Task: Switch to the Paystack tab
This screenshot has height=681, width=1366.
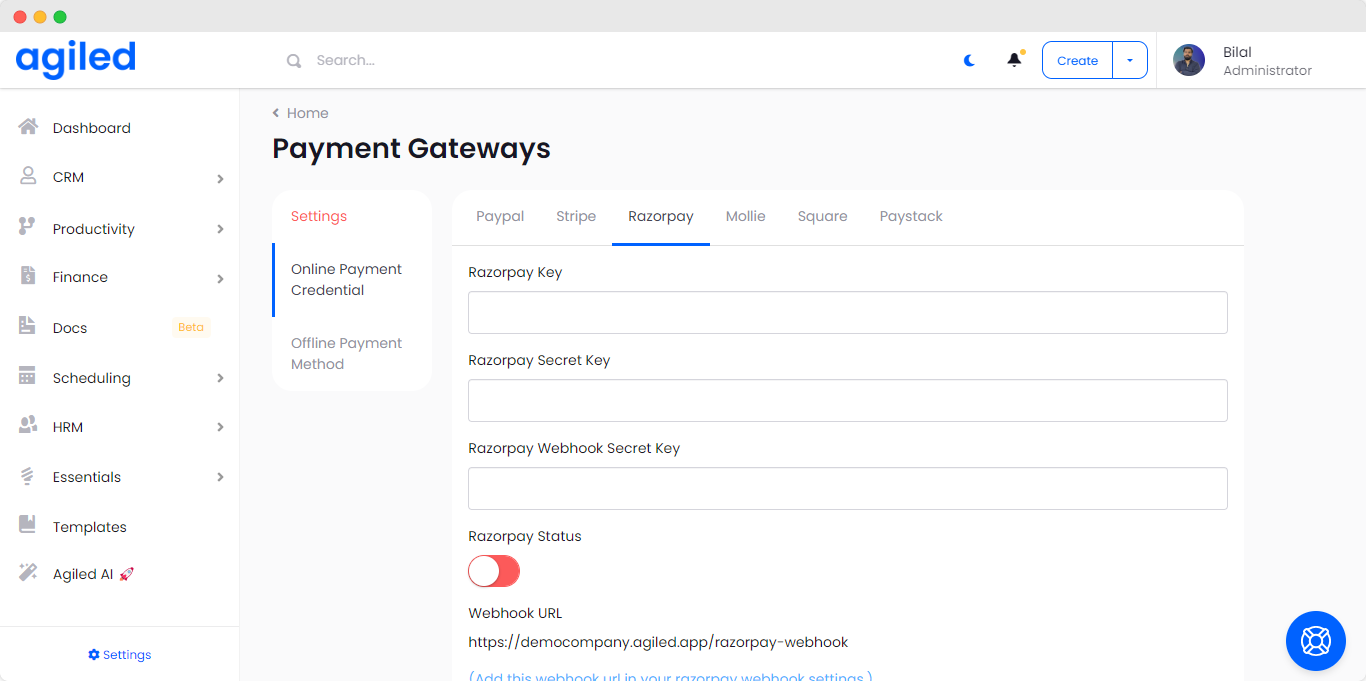Action: [911, 216]
